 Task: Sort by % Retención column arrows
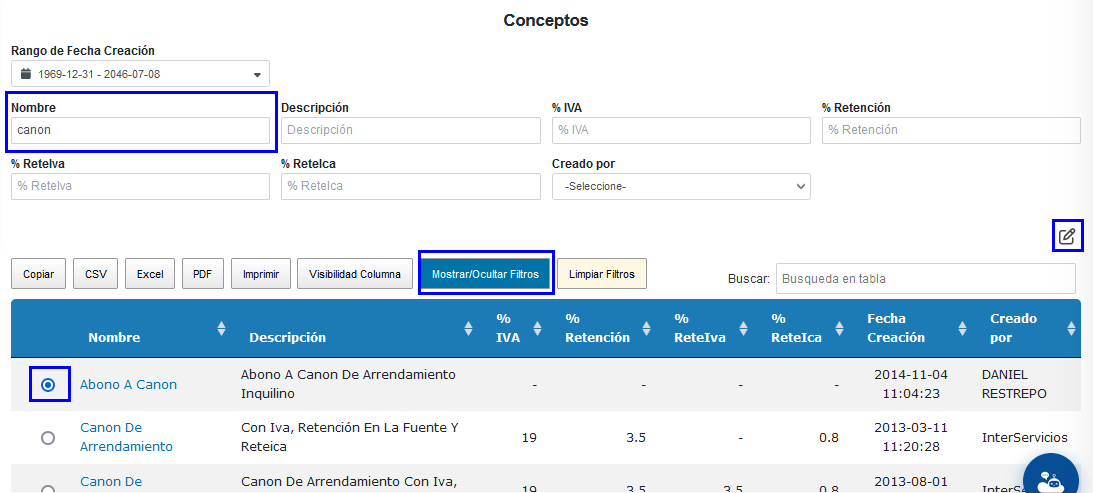point(646,328)
